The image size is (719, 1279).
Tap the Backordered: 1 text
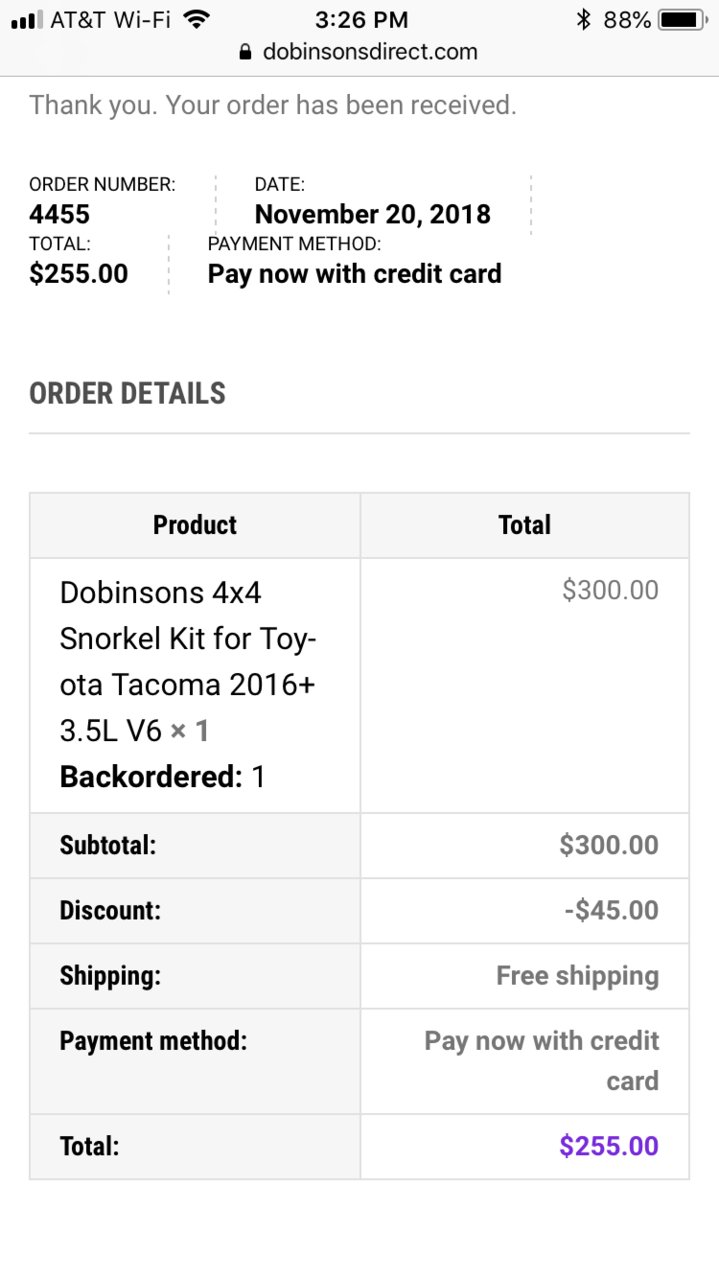[162, 777]
